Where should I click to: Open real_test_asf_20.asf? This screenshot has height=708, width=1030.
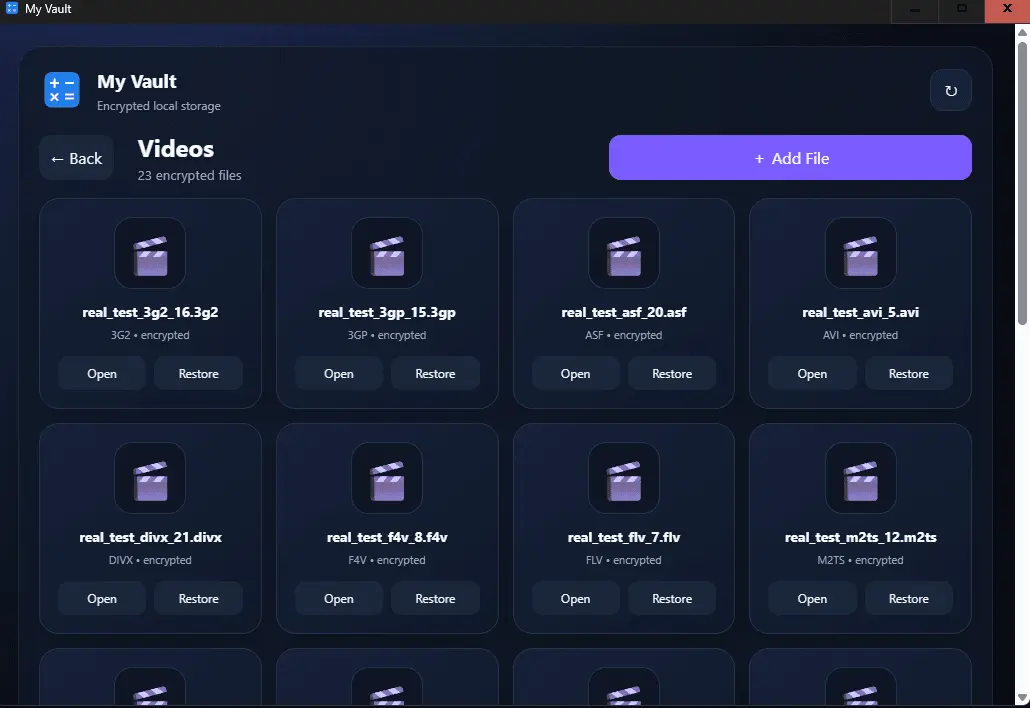click(x=575, y=374)
